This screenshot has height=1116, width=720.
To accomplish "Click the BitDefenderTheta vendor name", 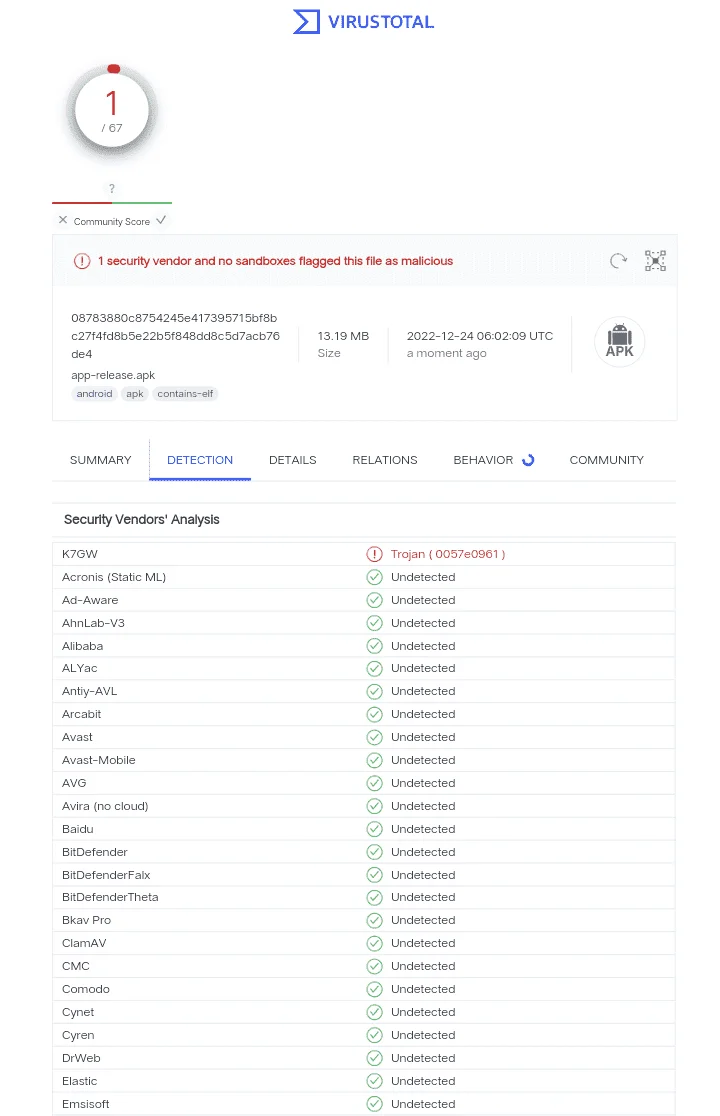I will (x=110, y=897).
